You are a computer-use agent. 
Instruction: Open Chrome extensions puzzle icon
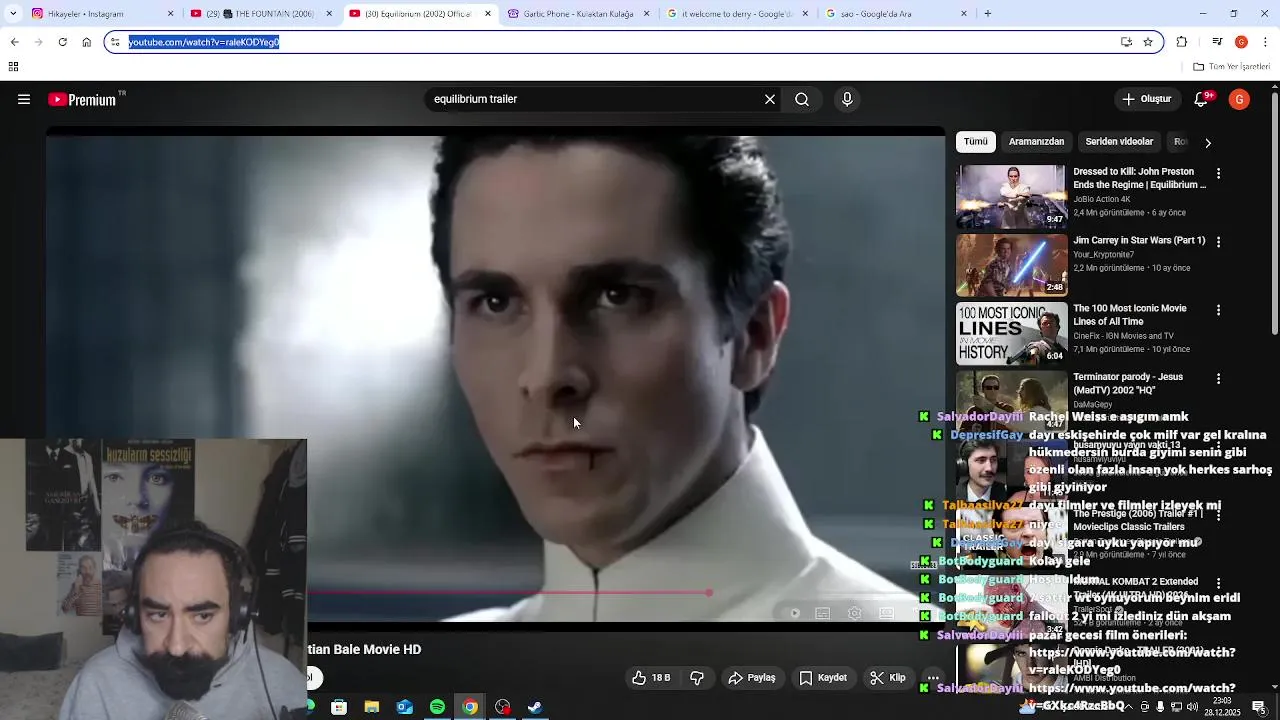pyautogui.click(x=1182, y=42)
